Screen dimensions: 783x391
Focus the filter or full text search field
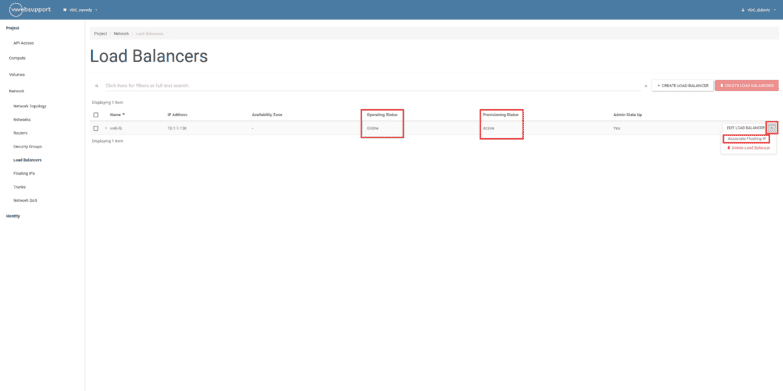coord(372,86)
